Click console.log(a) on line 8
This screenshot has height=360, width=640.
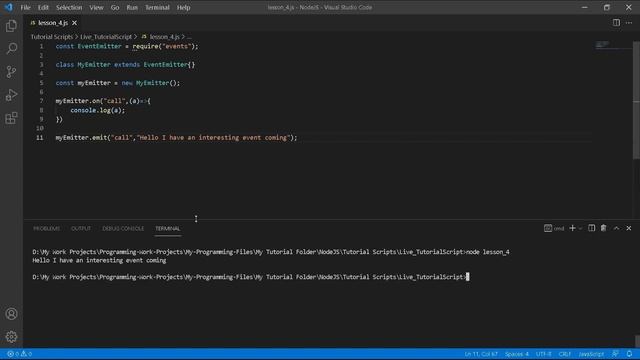(x=98, y=110)
